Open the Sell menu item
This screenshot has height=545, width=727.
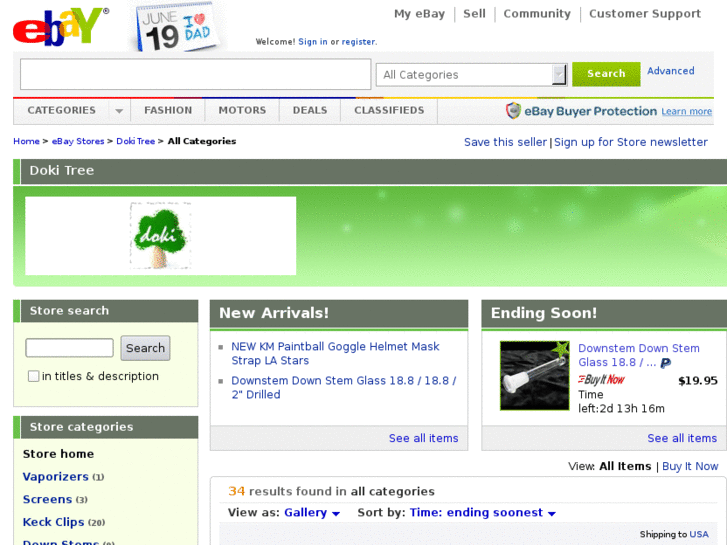(474, 14)
